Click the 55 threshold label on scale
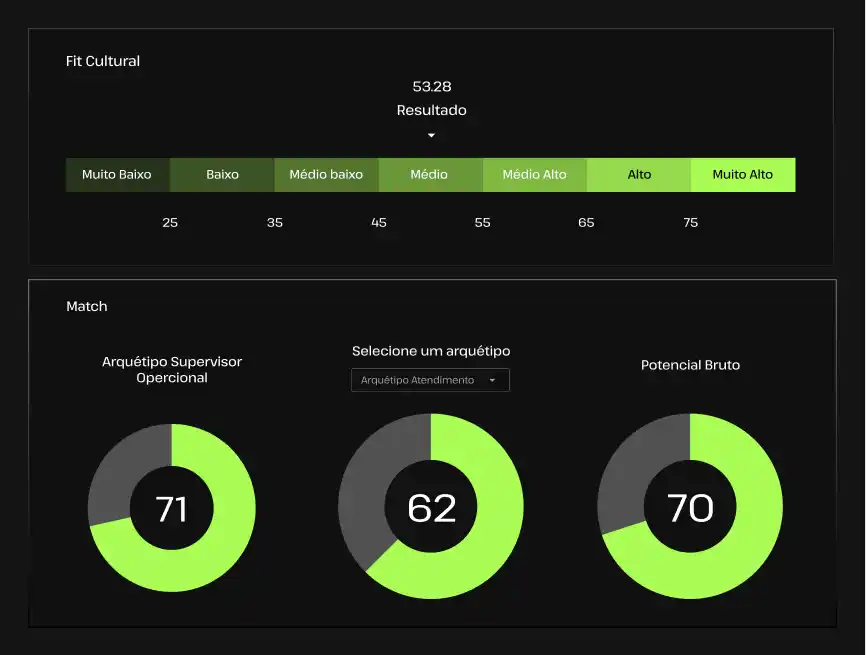The width and height of the screenshot is (866, 655). pos(482,222)
